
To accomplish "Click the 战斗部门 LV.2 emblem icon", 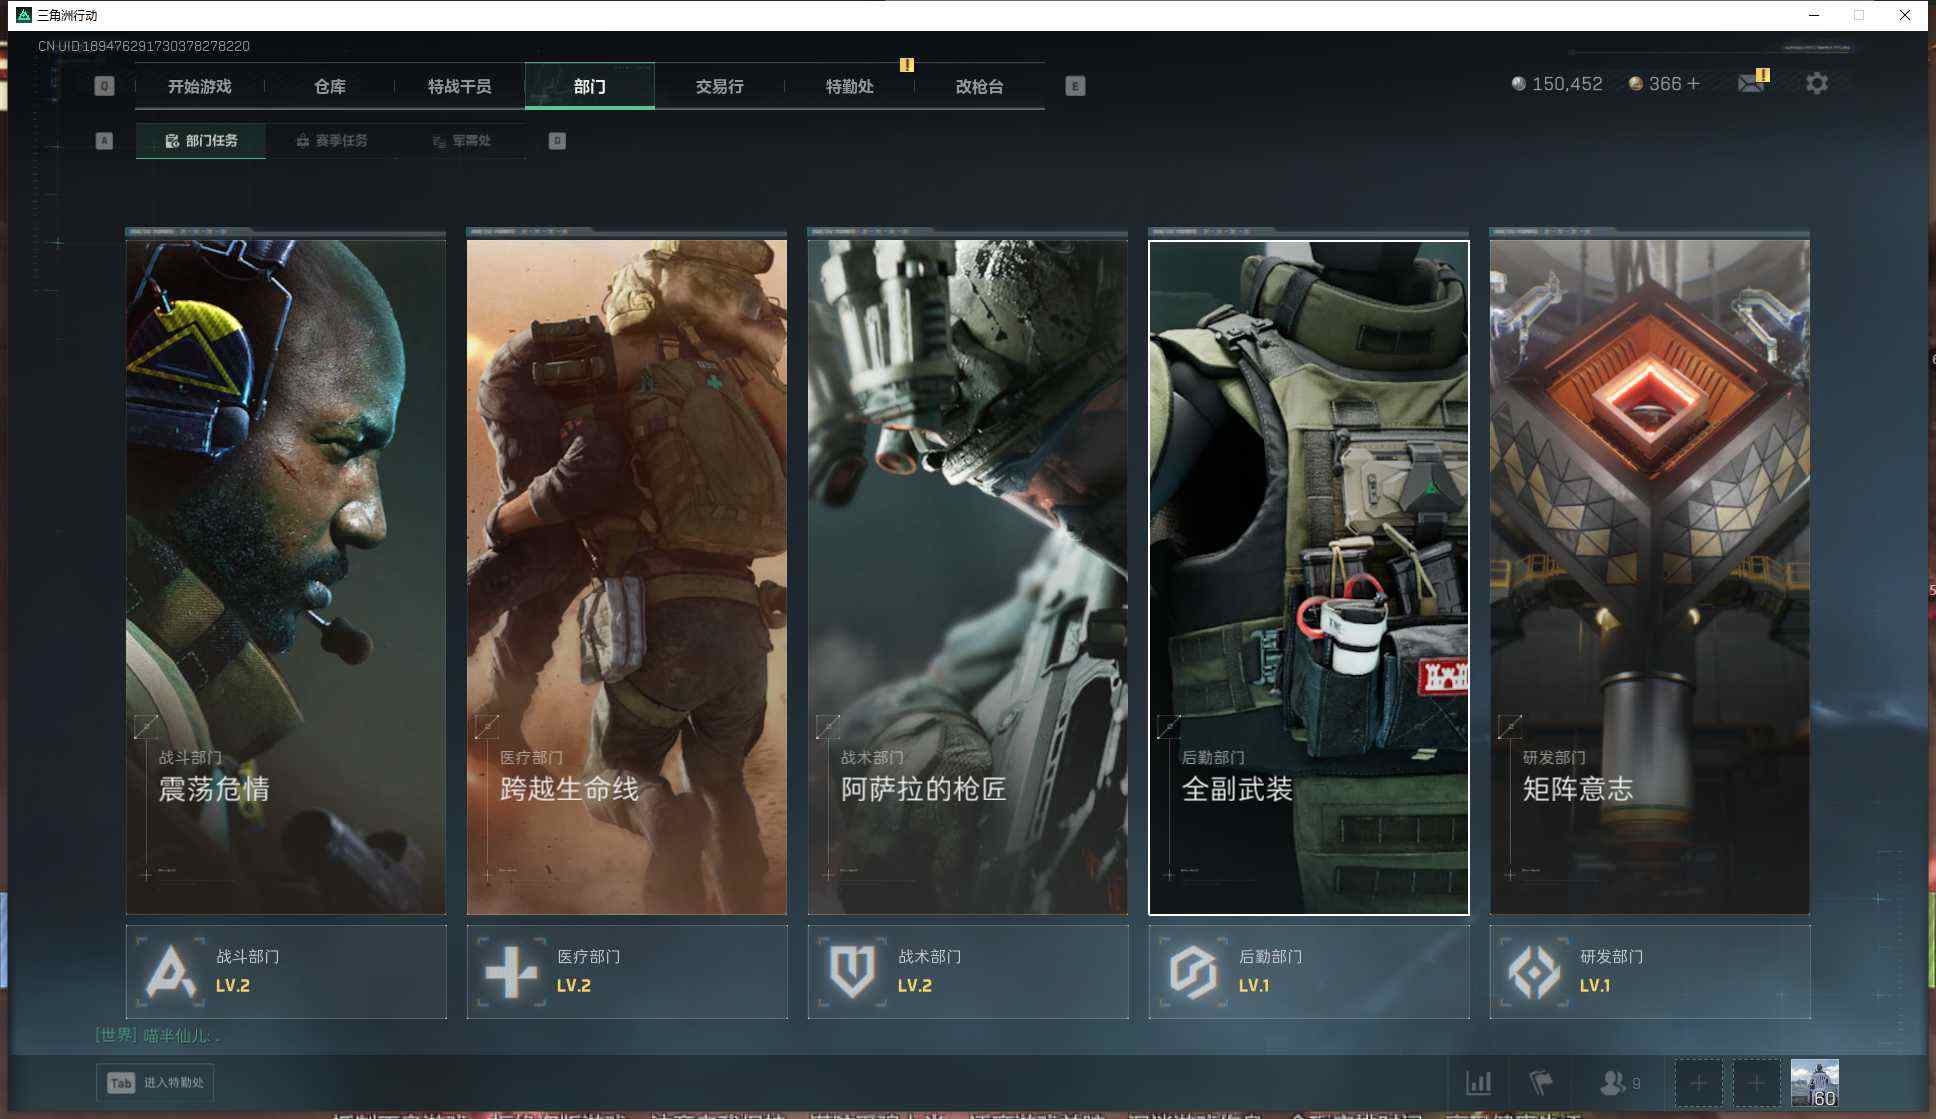I will [x=170, y=971].
